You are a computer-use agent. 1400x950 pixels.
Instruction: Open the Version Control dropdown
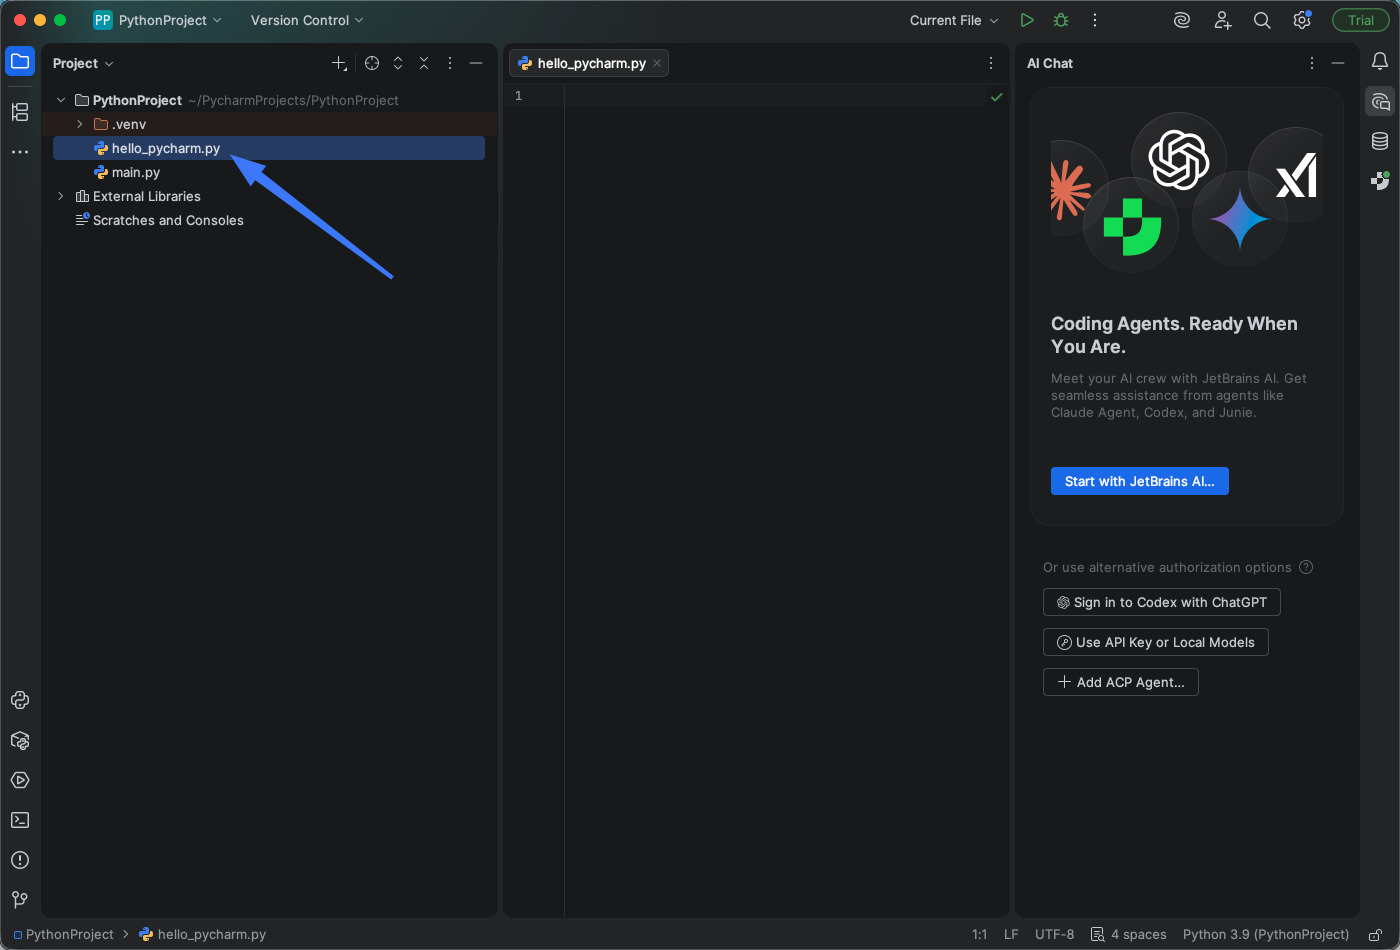coord(307,20)
